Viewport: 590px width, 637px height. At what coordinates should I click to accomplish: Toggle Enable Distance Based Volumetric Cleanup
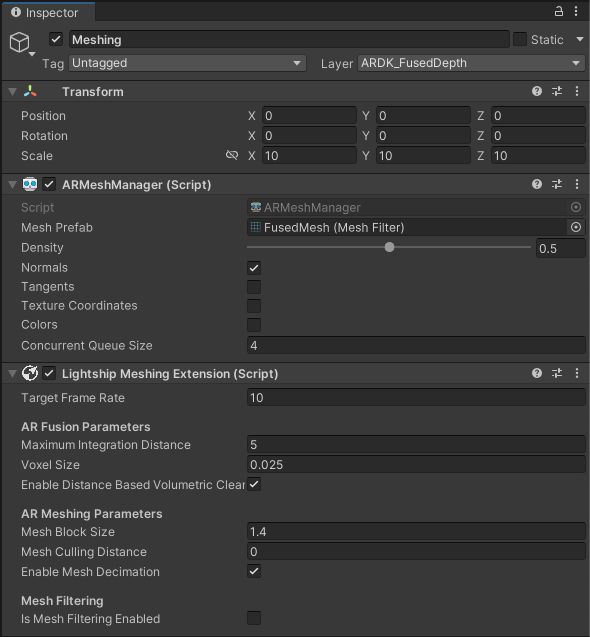point(254,484)
